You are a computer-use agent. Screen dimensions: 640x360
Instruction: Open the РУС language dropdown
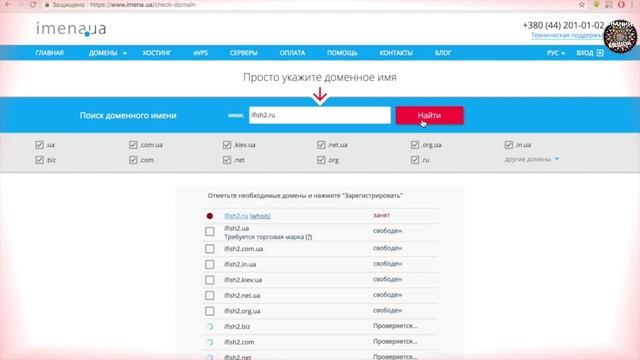[x=556, y=53]
